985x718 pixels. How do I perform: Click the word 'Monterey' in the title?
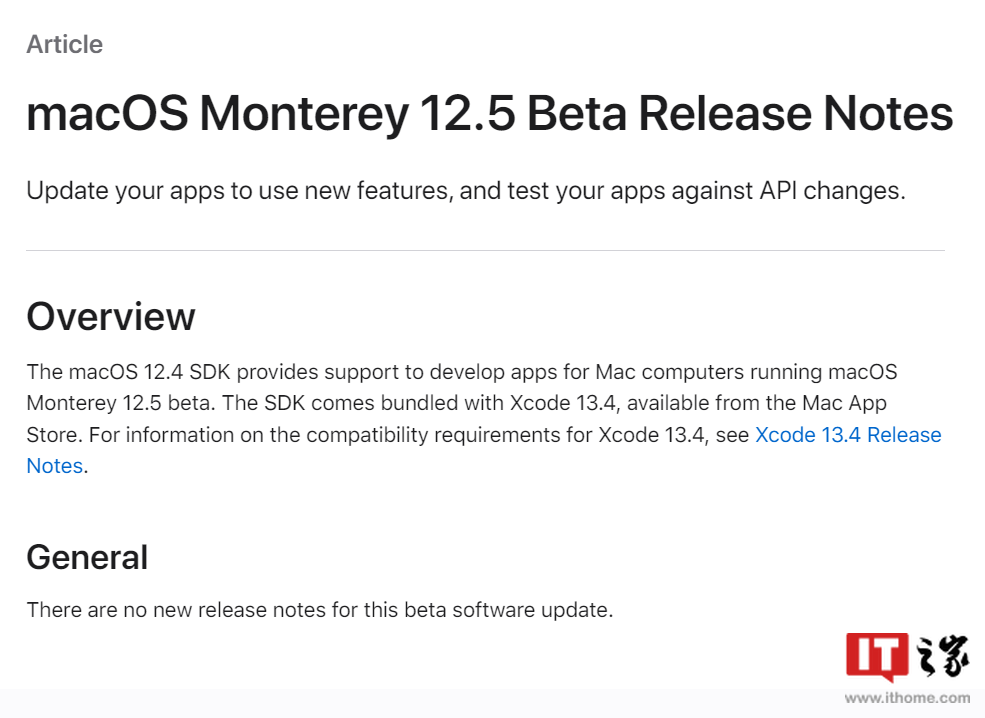(304, 114)
